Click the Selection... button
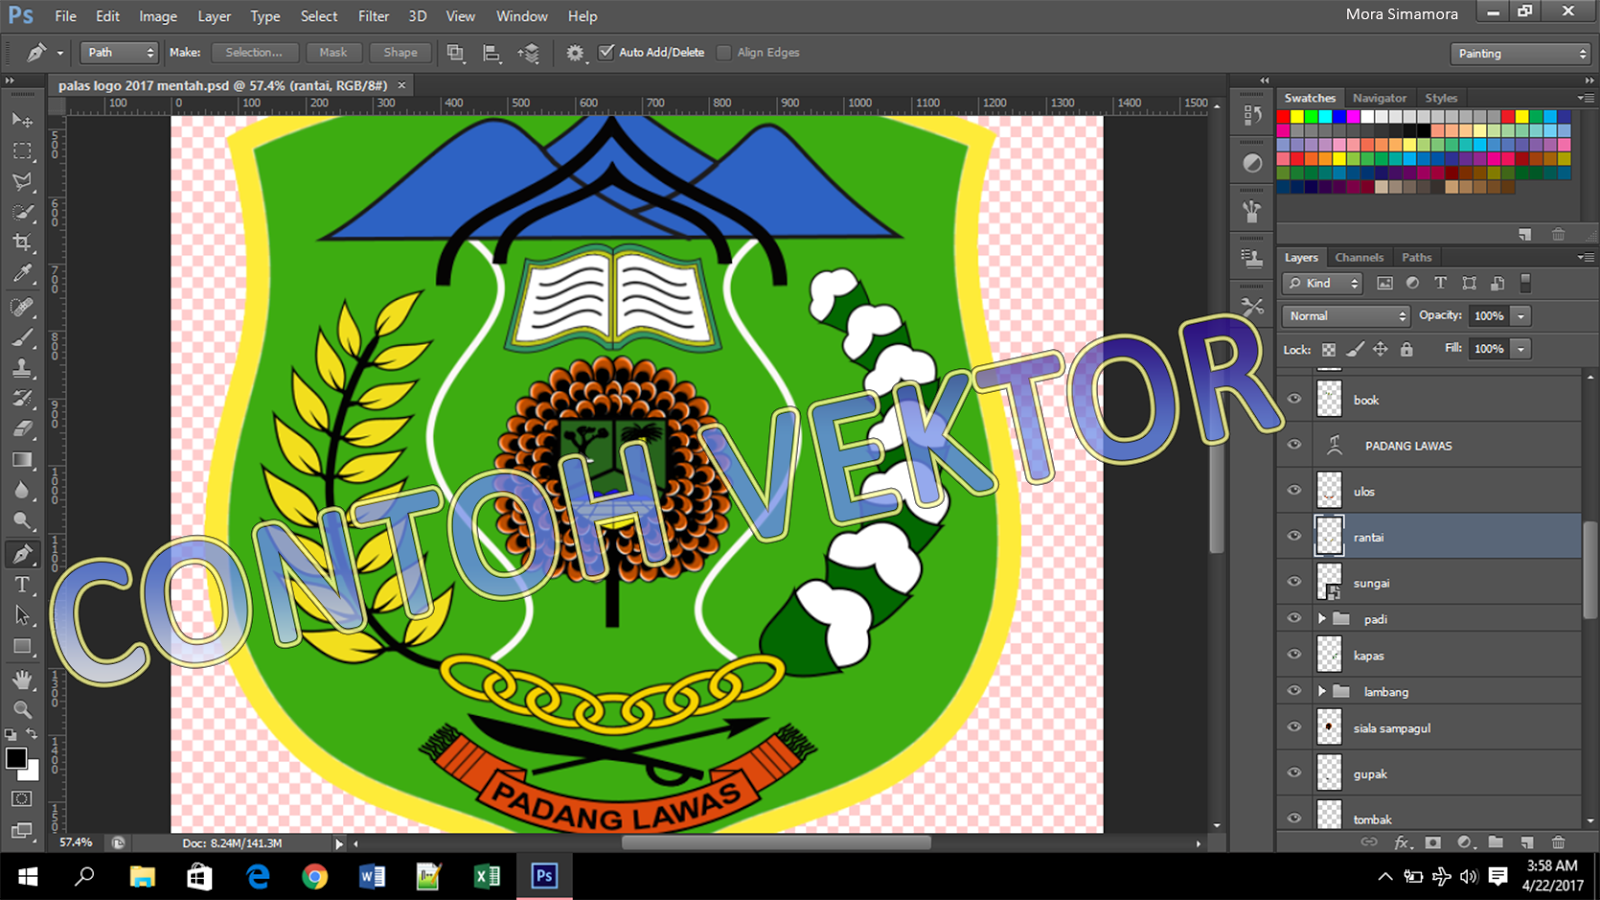 (x=253, y=52)
